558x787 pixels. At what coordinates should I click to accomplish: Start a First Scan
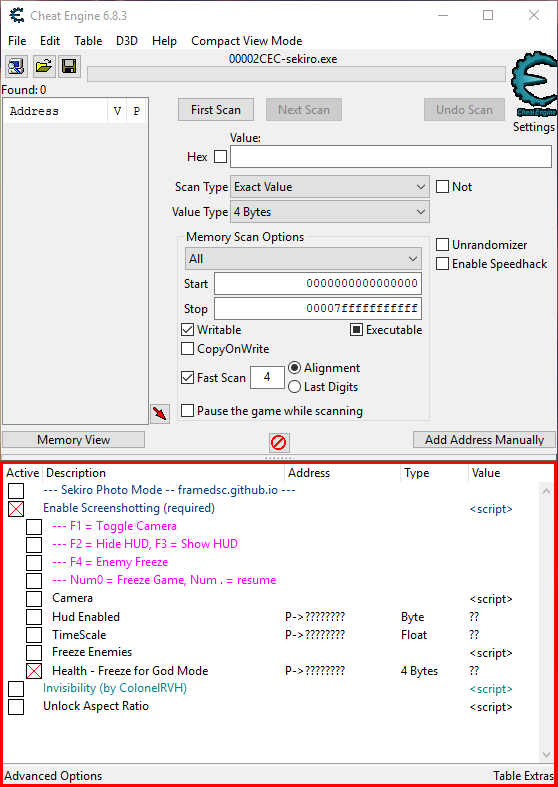coord(216,109)
